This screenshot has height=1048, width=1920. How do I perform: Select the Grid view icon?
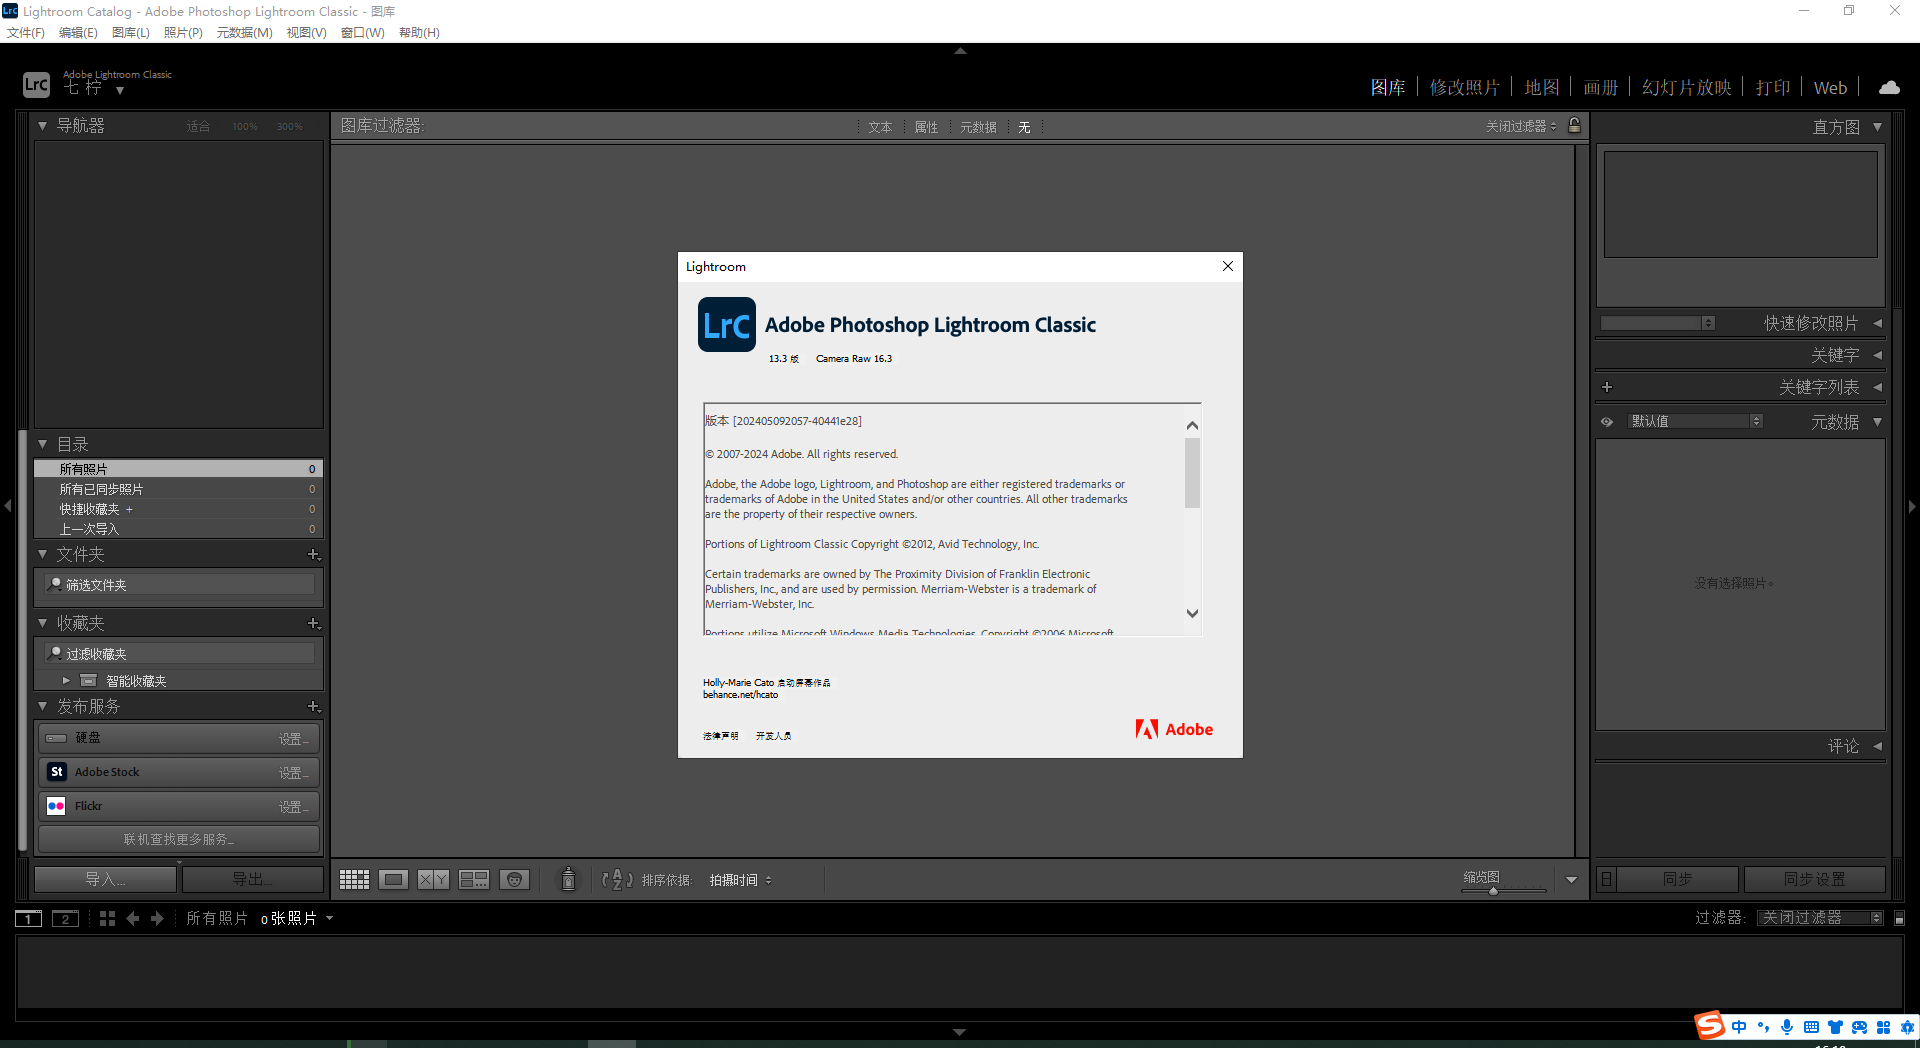point(353,879)
